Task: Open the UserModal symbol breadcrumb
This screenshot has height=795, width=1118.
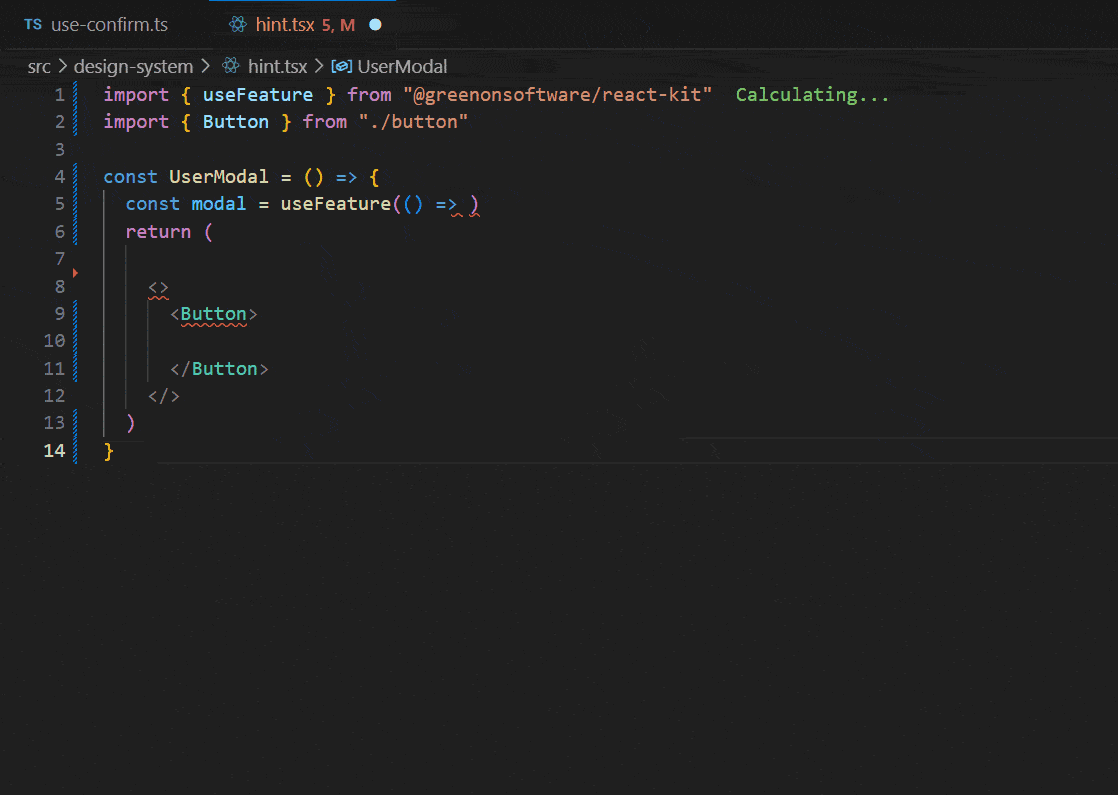Action: [x=402, y=66]
